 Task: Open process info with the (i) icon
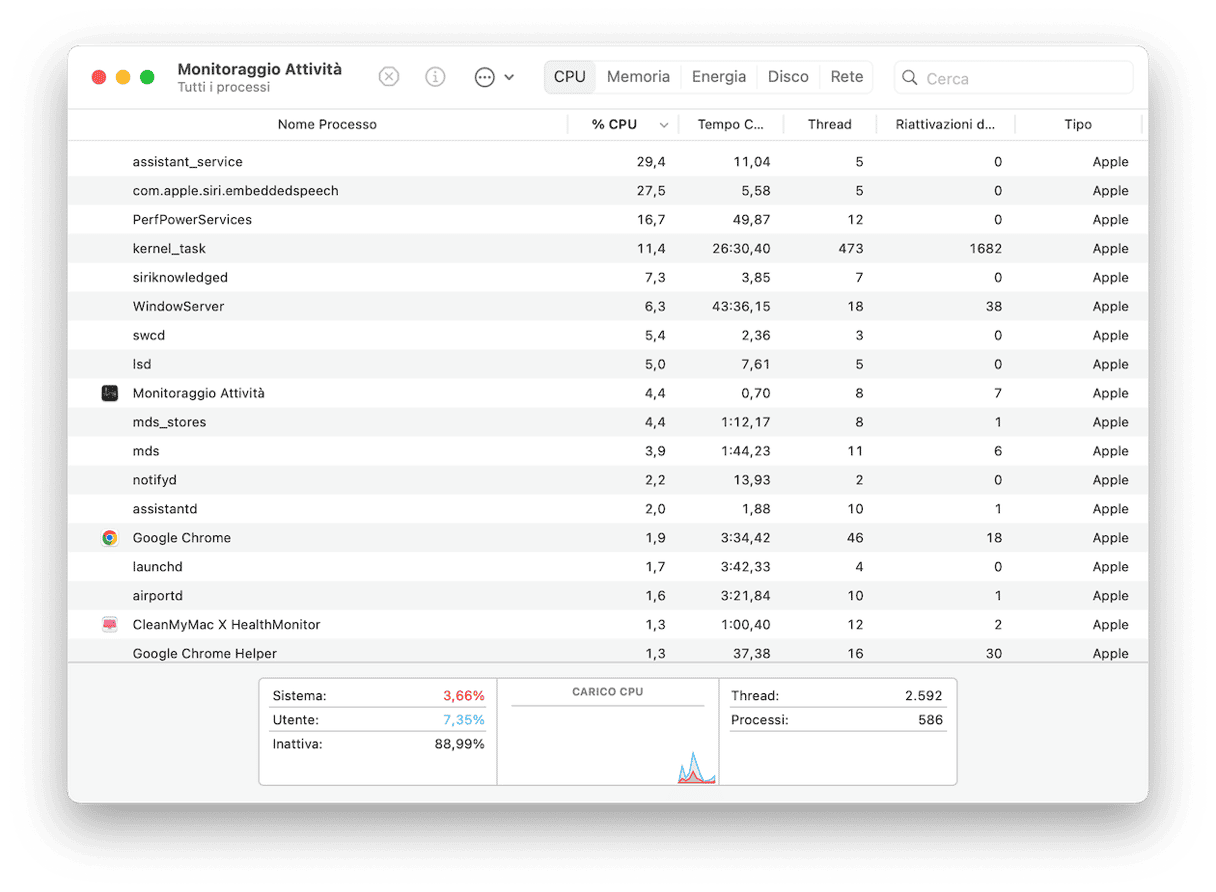point(435,77)
